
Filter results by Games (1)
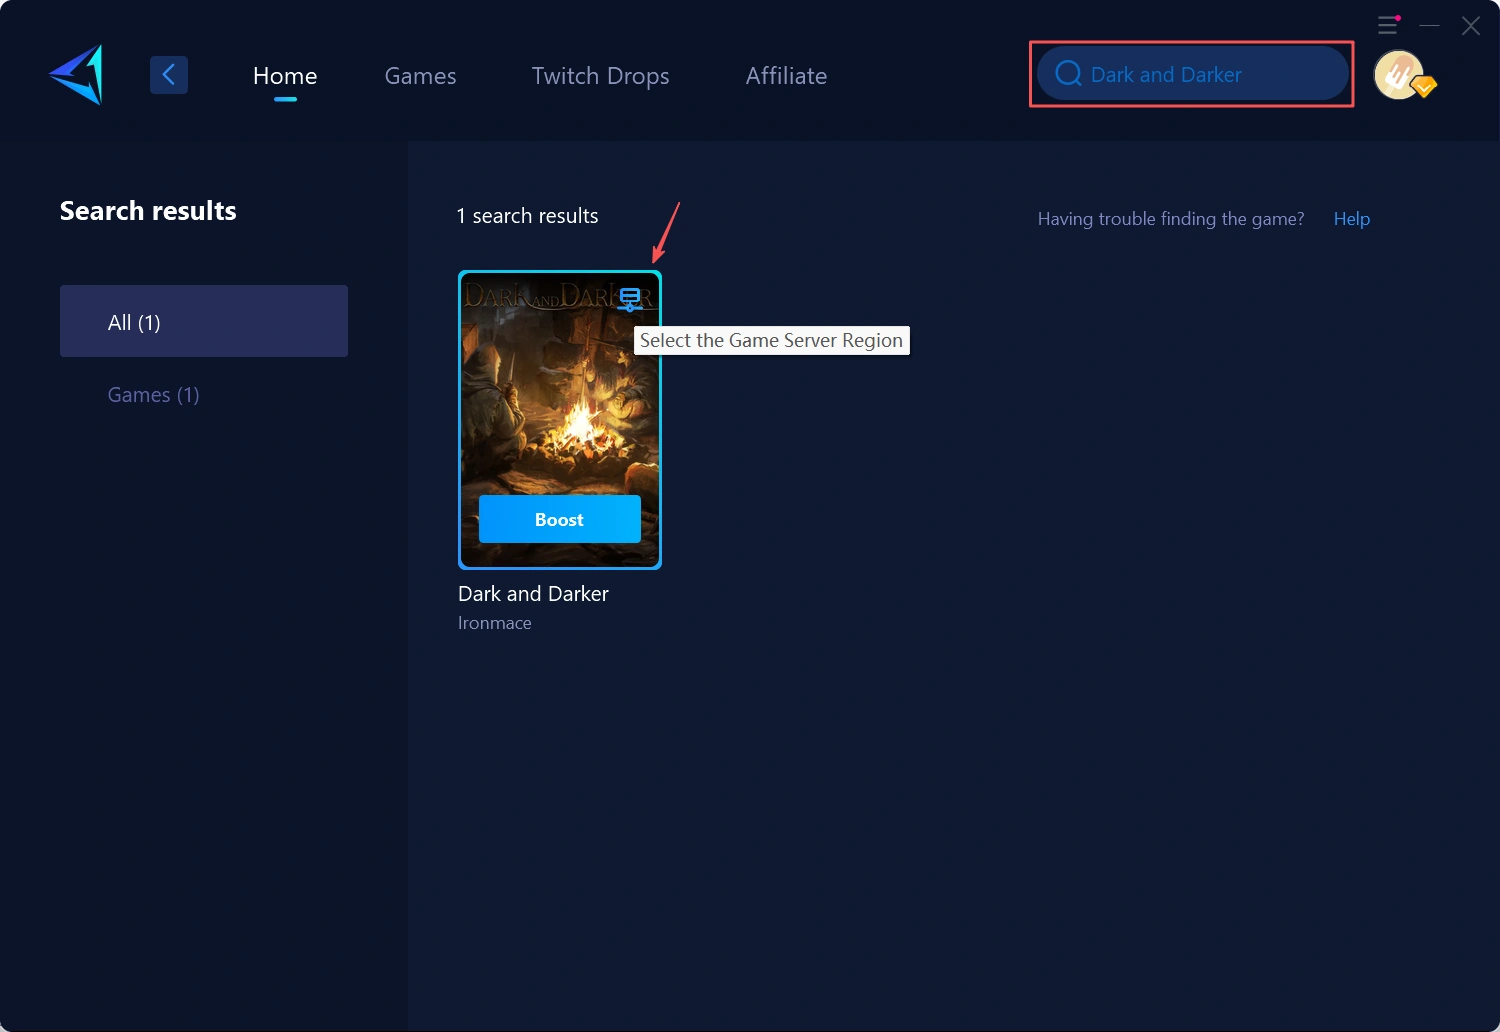pos(153,395)
